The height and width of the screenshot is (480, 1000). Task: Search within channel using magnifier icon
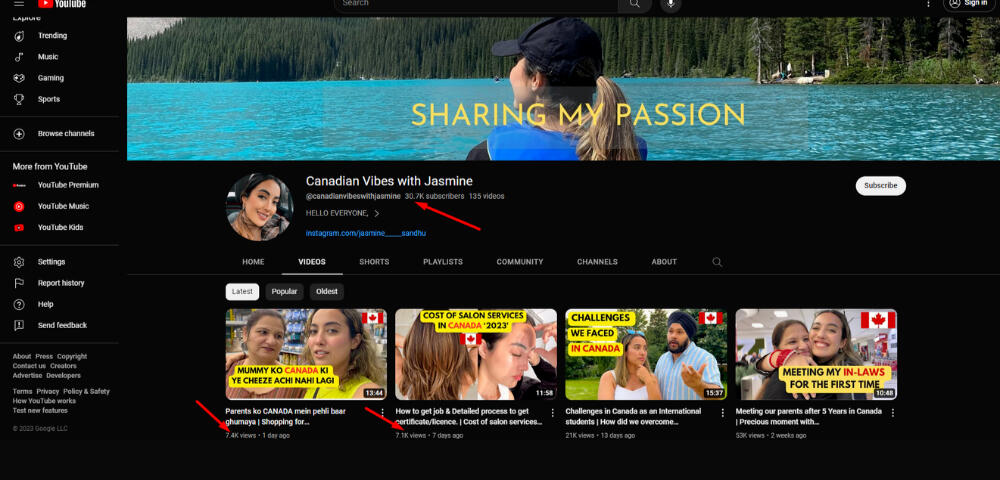[x=717, y=262]
